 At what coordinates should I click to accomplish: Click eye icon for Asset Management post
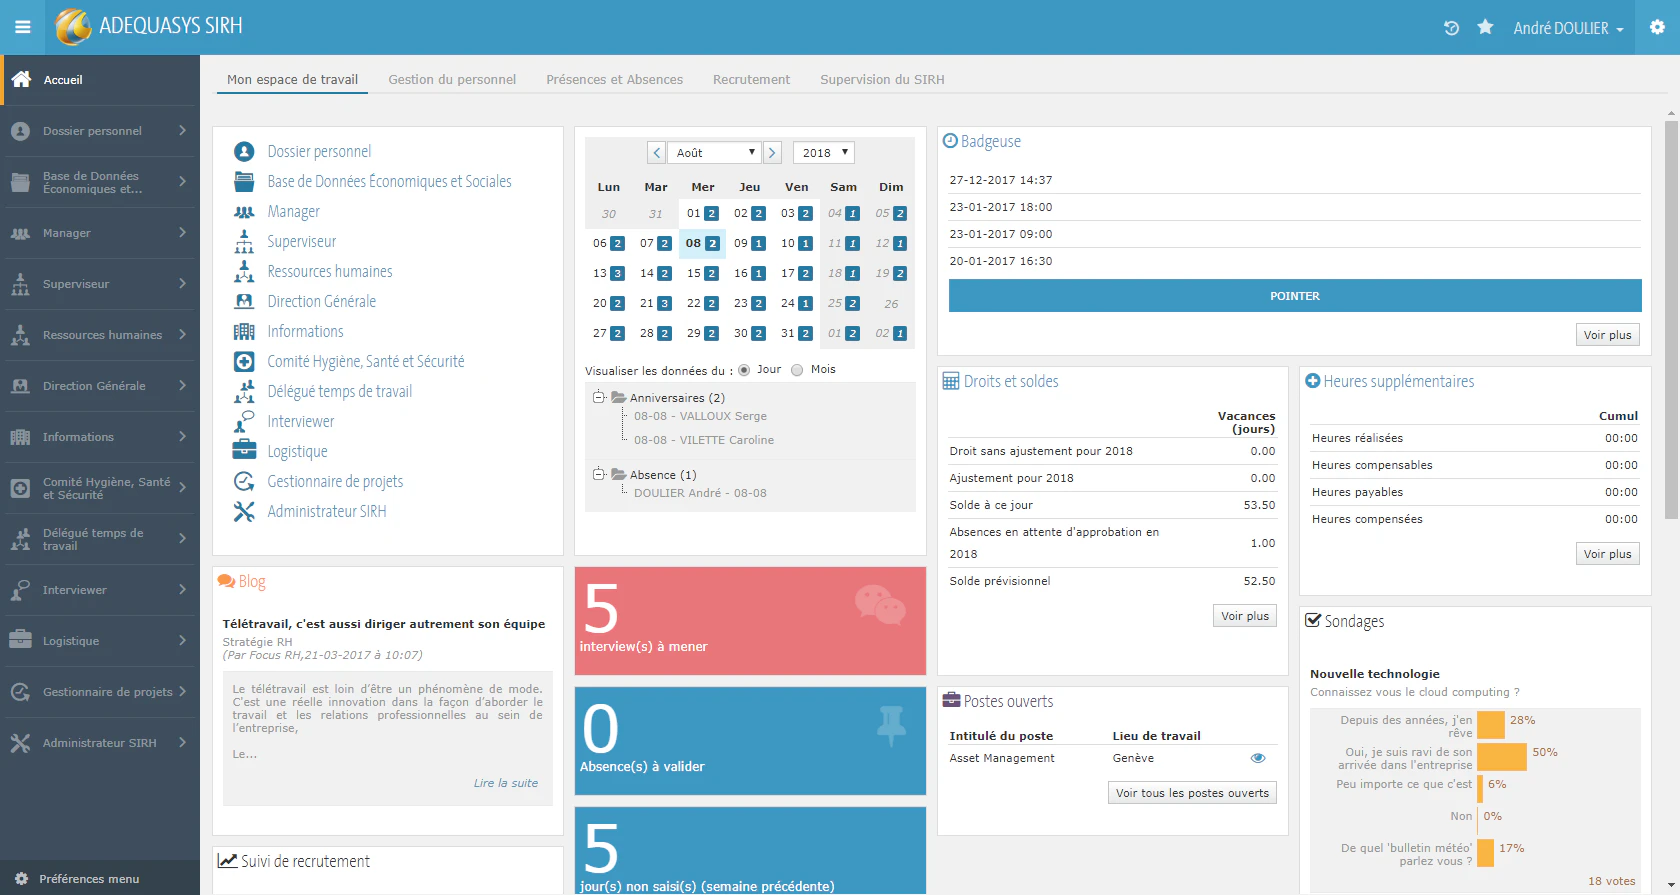click(x=1258, y=758)
